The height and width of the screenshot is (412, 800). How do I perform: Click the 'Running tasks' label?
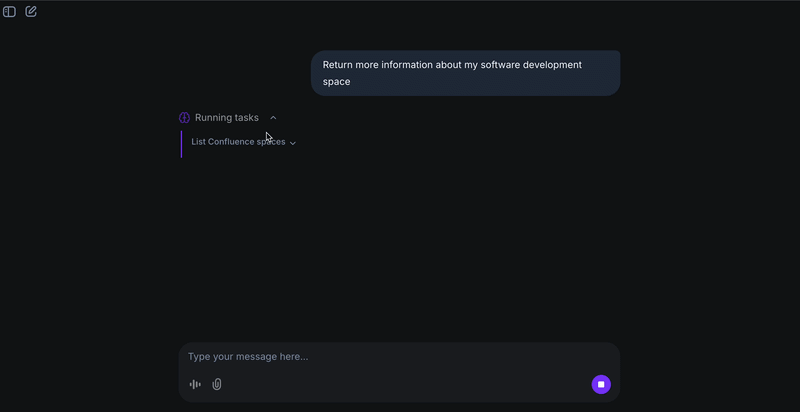click(227, 118)
